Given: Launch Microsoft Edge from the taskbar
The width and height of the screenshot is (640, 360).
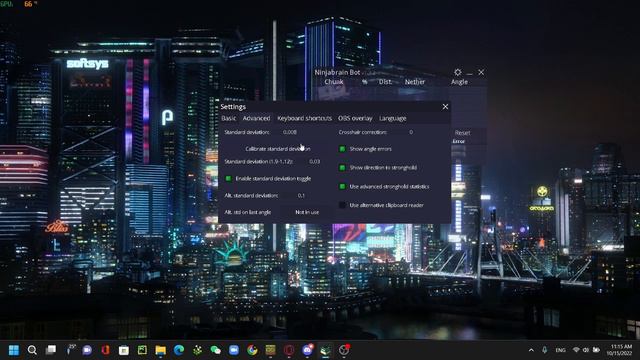Looking at the screenshot, I should tap(179, 350).
